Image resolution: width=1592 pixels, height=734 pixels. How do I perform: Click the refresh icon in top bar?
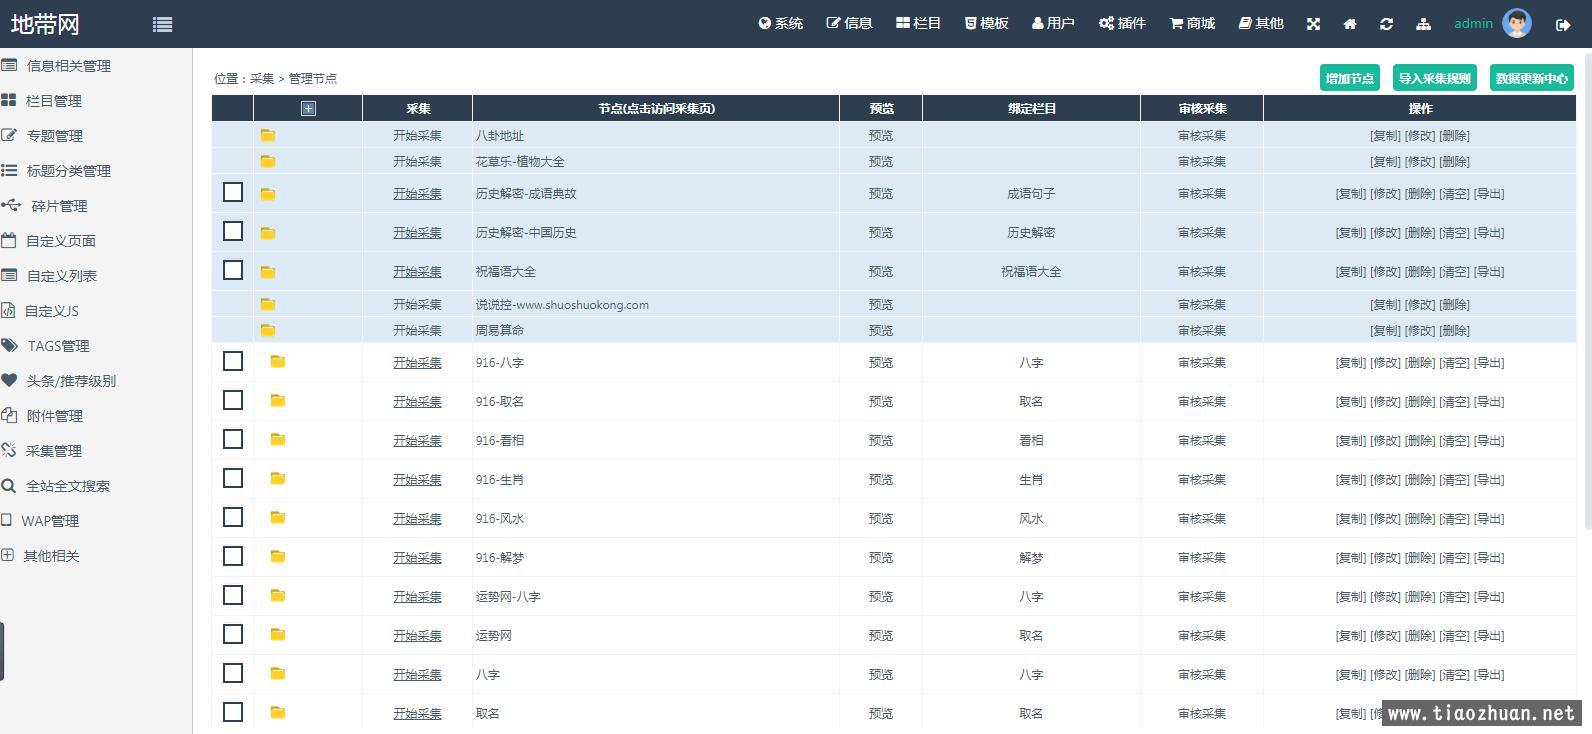(x=1386, y=24)
